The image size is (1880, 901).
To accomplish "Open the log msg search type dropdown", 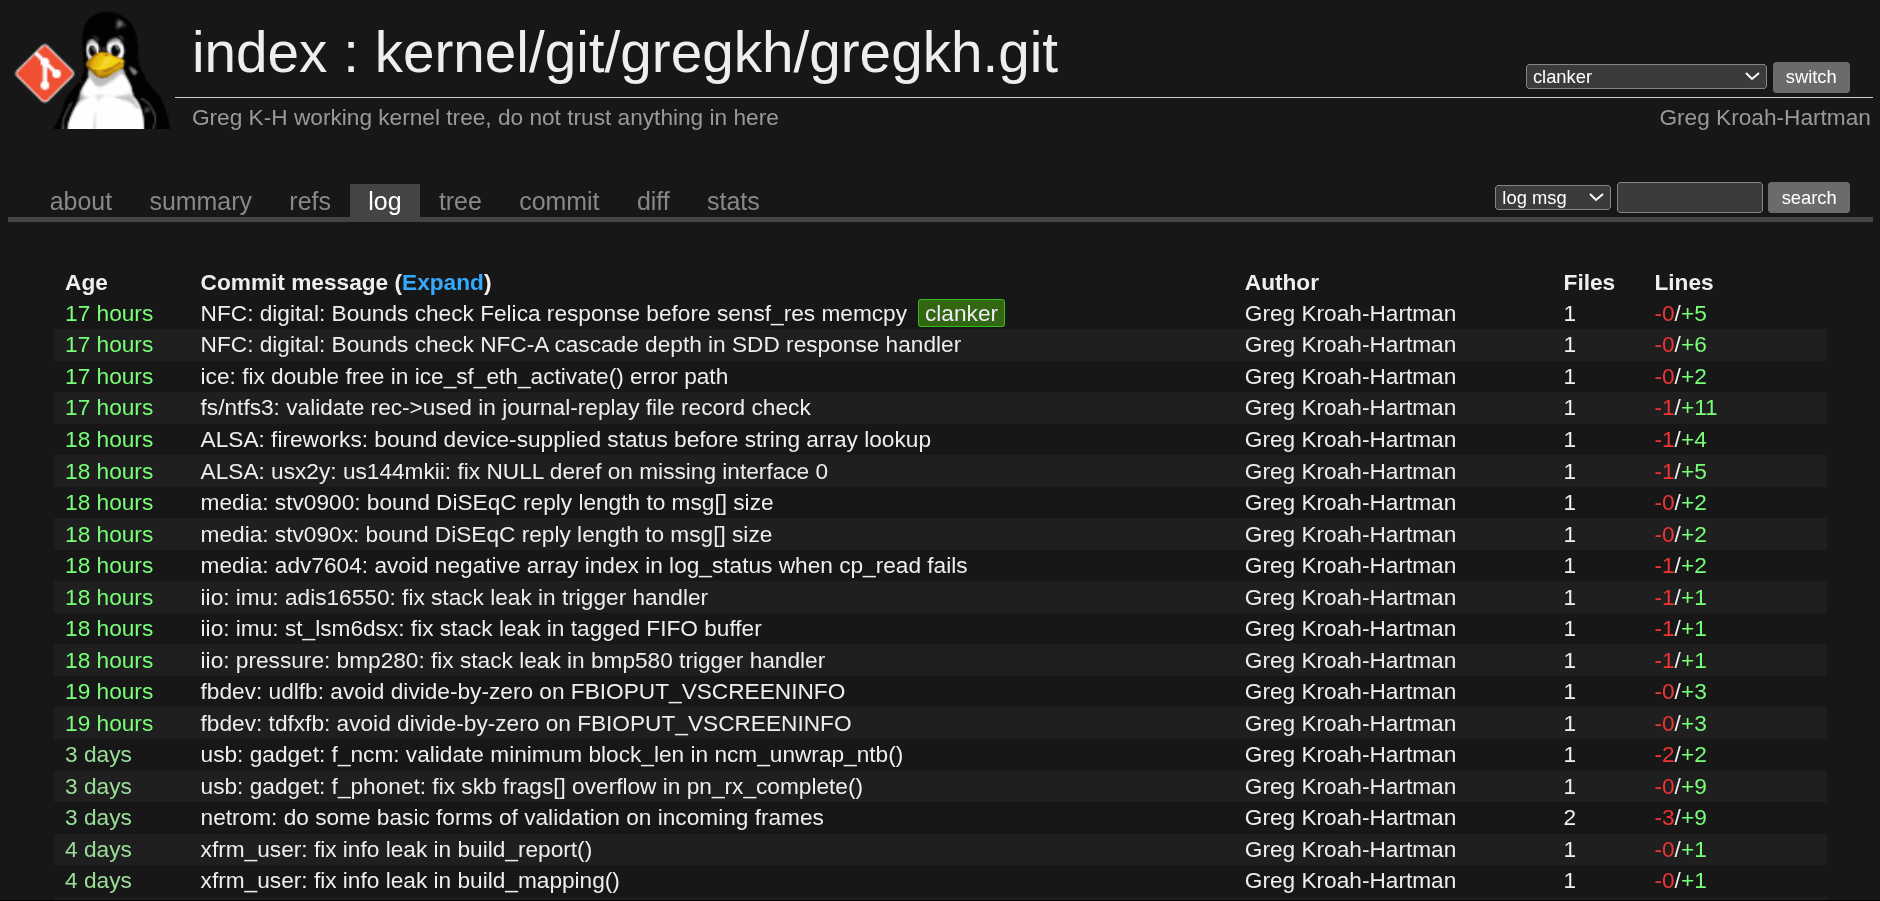I will tap(1551, 198).
